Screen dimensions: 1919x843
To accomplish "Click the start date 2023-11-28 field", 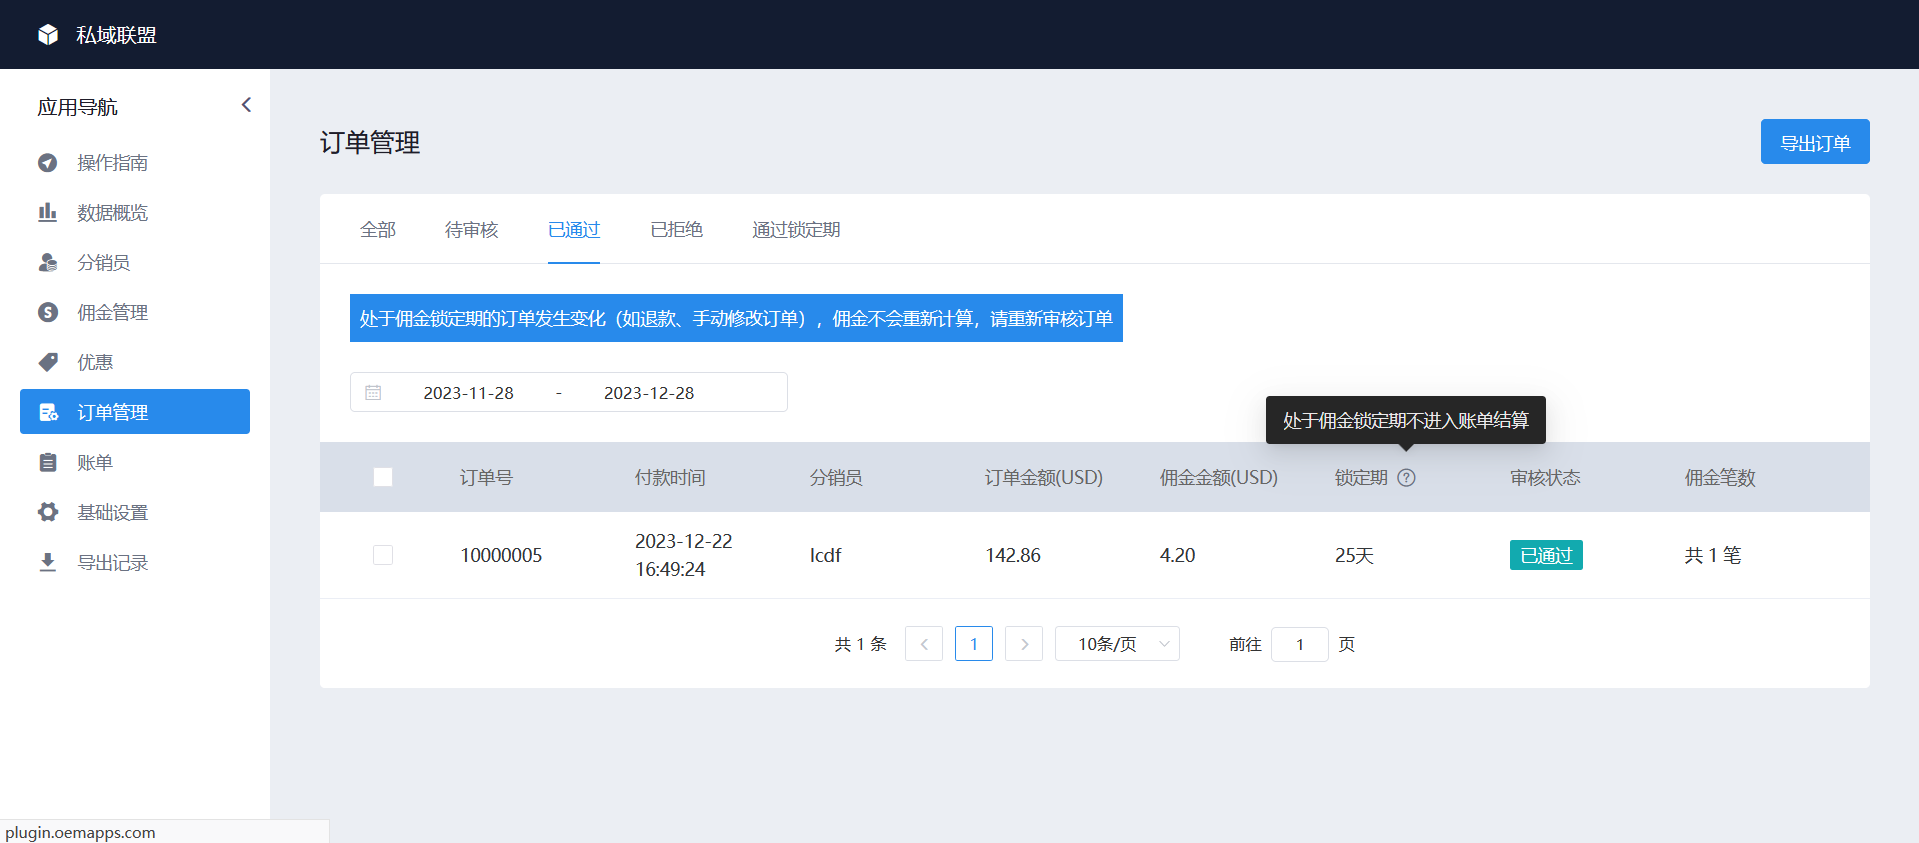I will [468, 393].
